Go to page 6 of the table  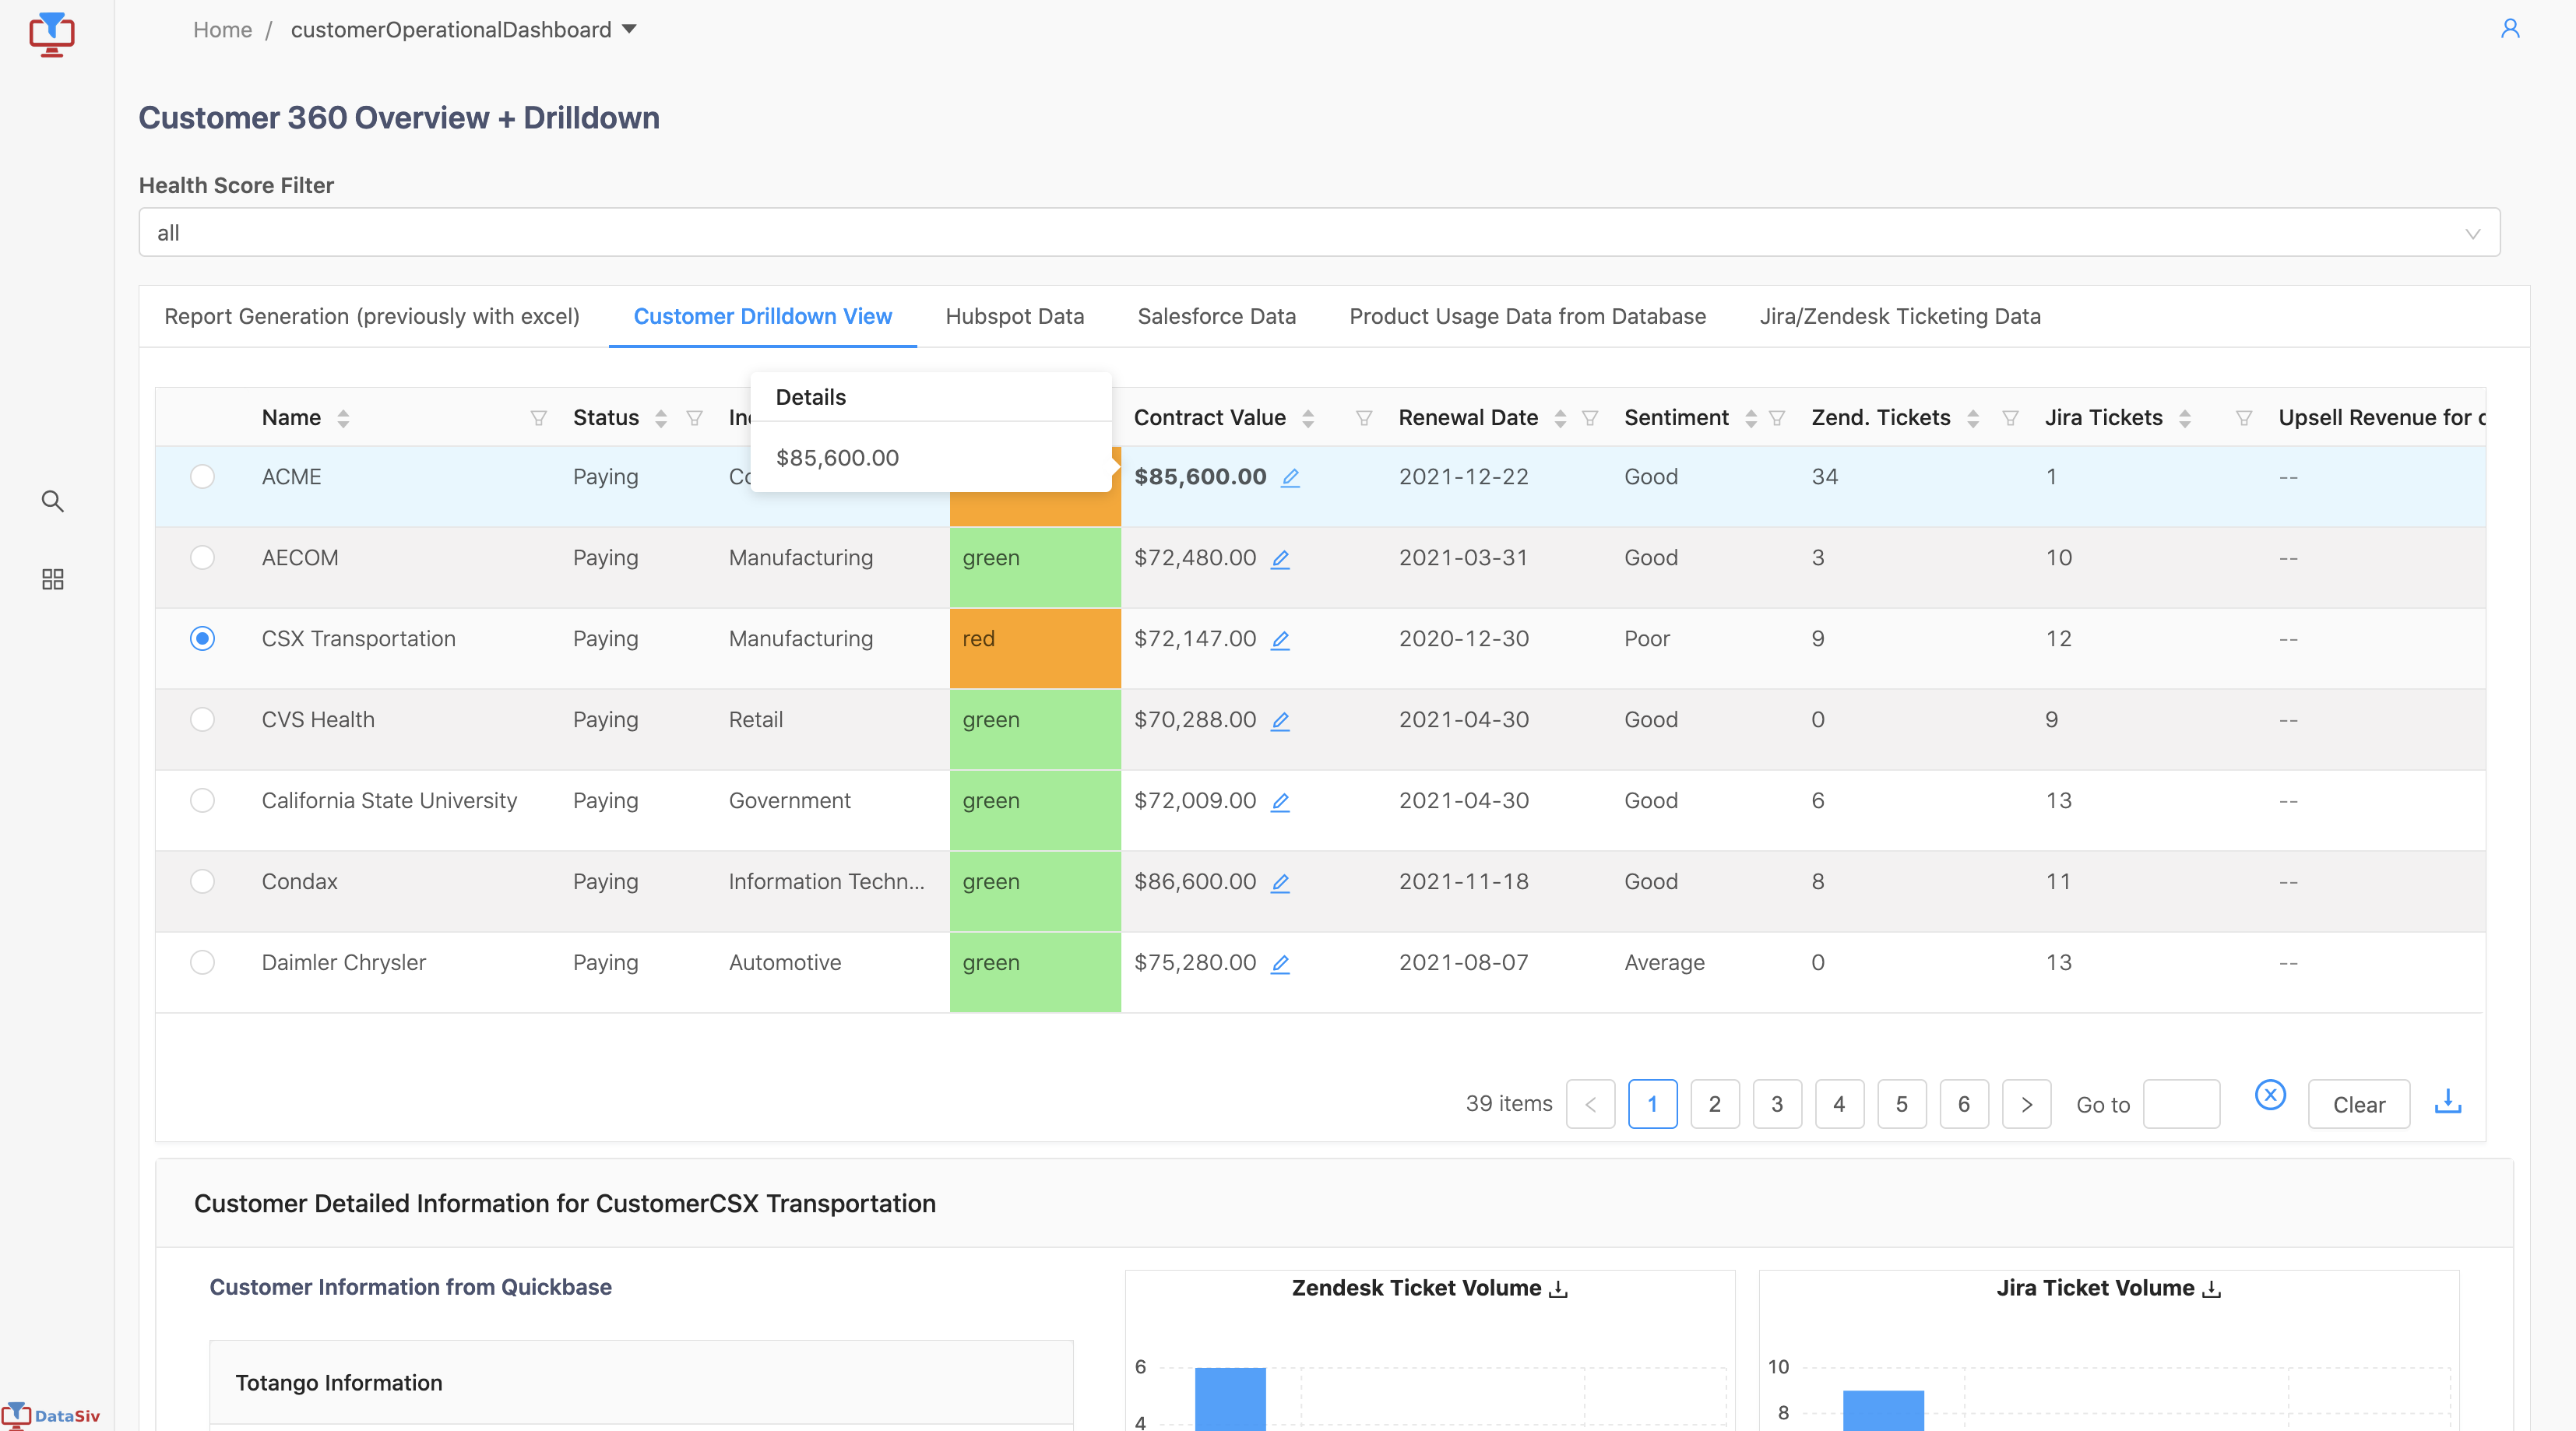1964,1105
